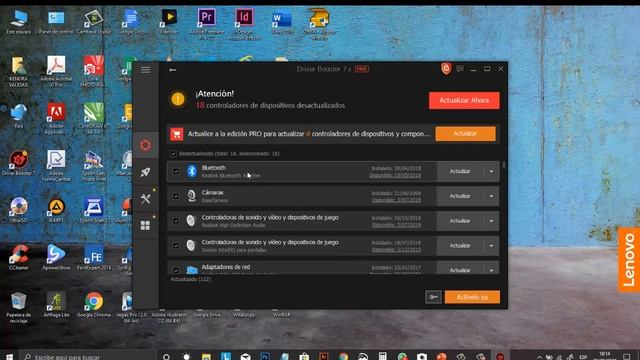Open Adobe InDesign desktop shortcut
The image size is (640, 360).
pyautogui.click(x=244, y=24)
